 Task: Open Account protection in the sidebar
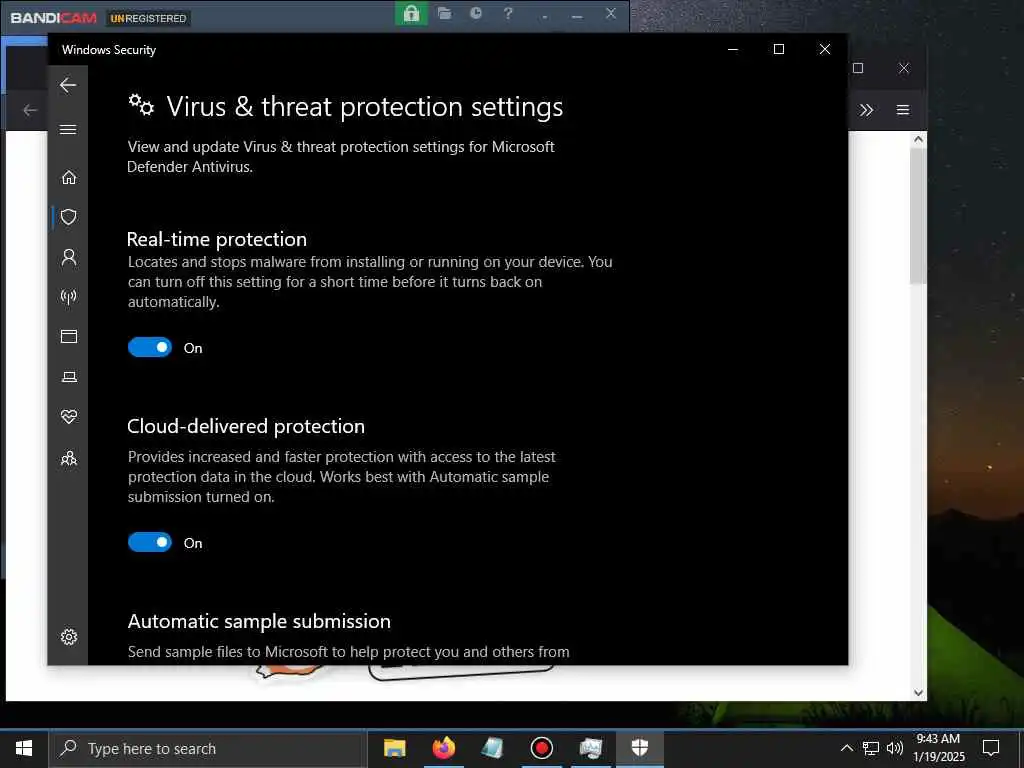click(x=69, y=257)
